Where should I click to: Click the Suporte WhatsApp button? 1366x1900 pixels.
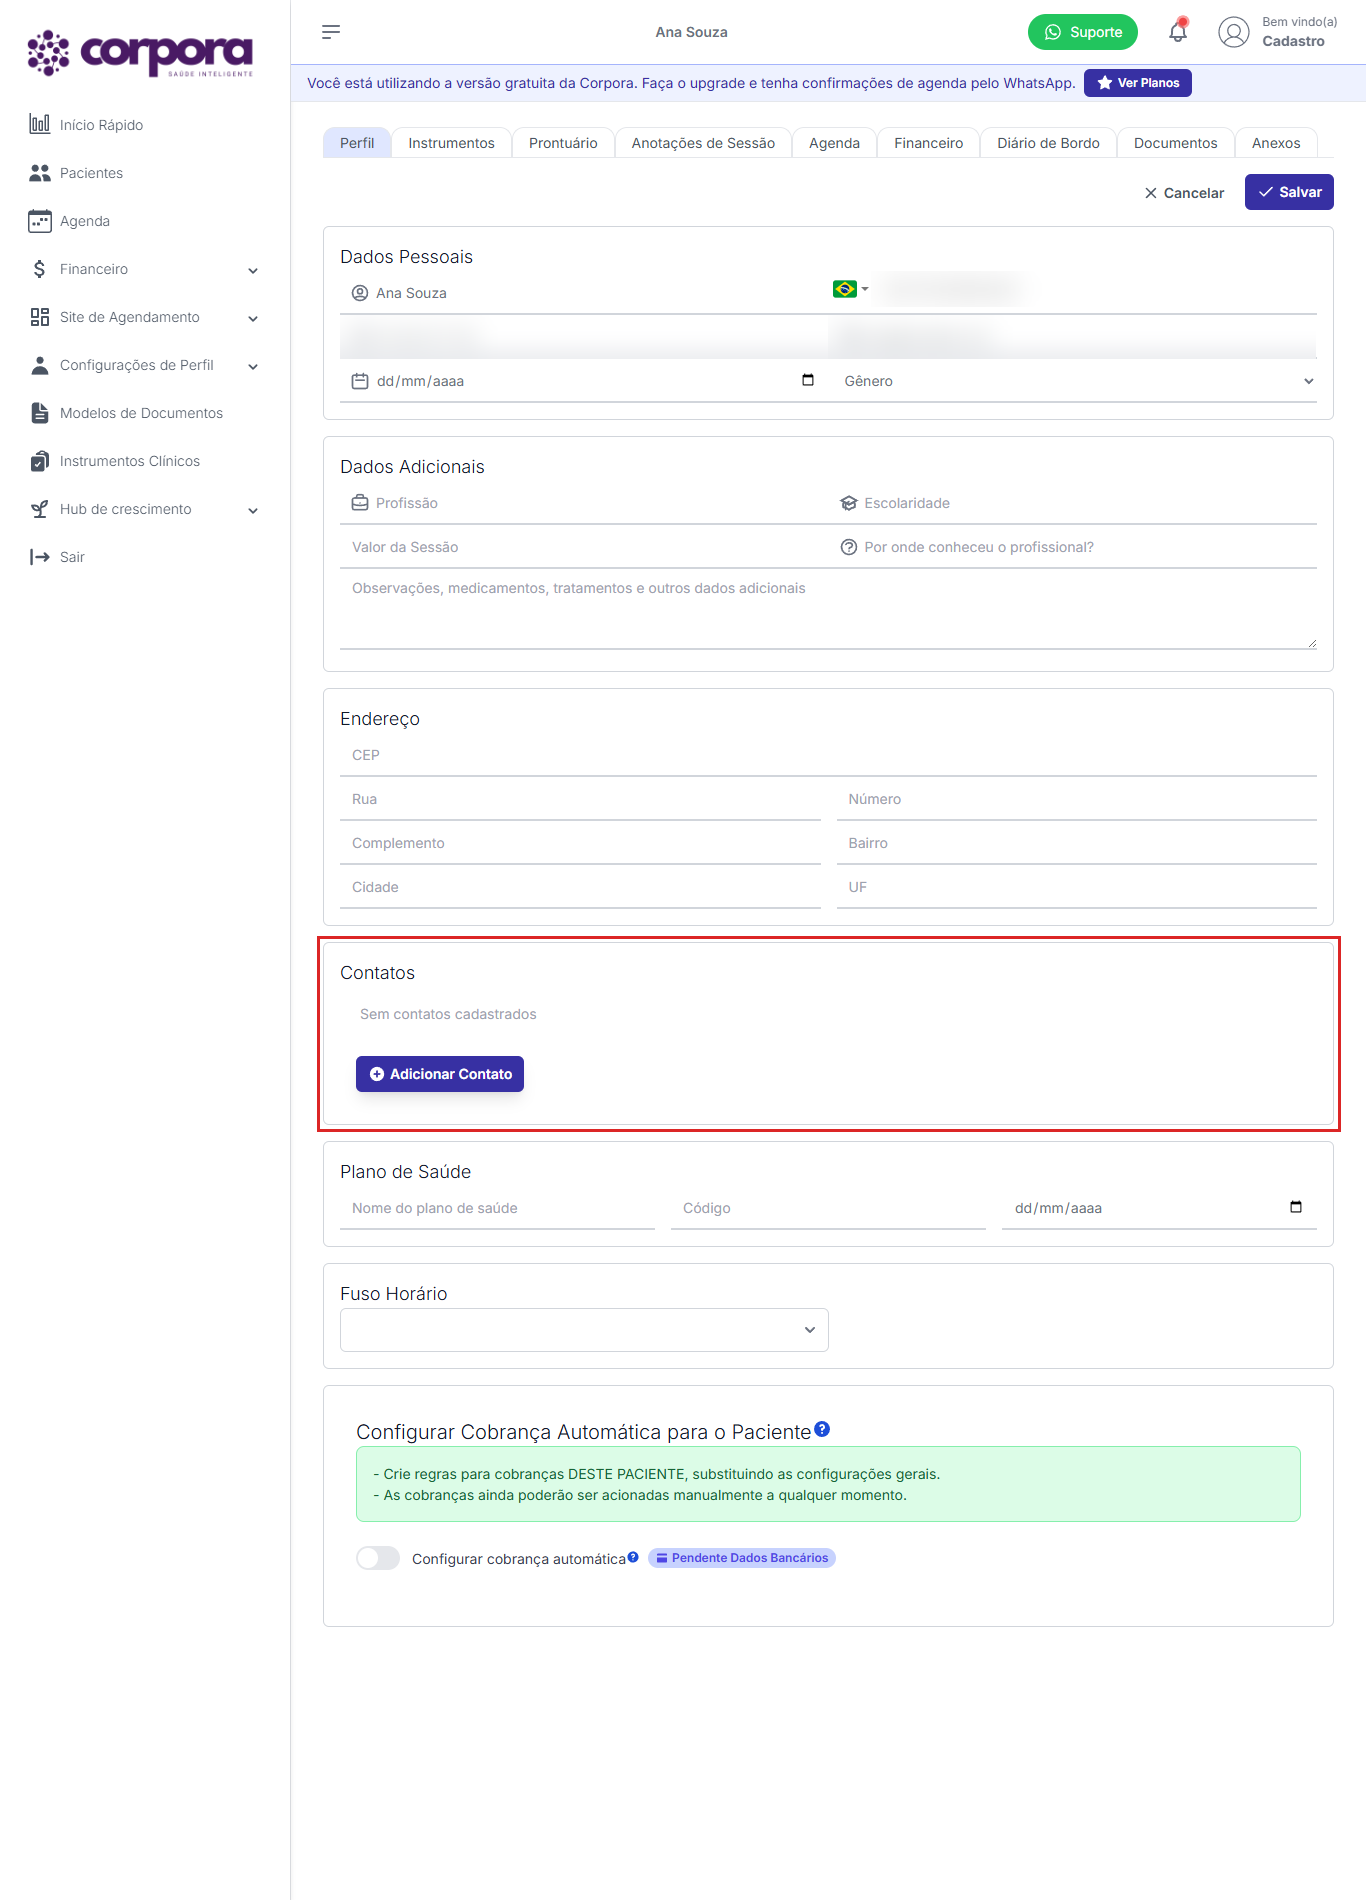(1083, 32)
